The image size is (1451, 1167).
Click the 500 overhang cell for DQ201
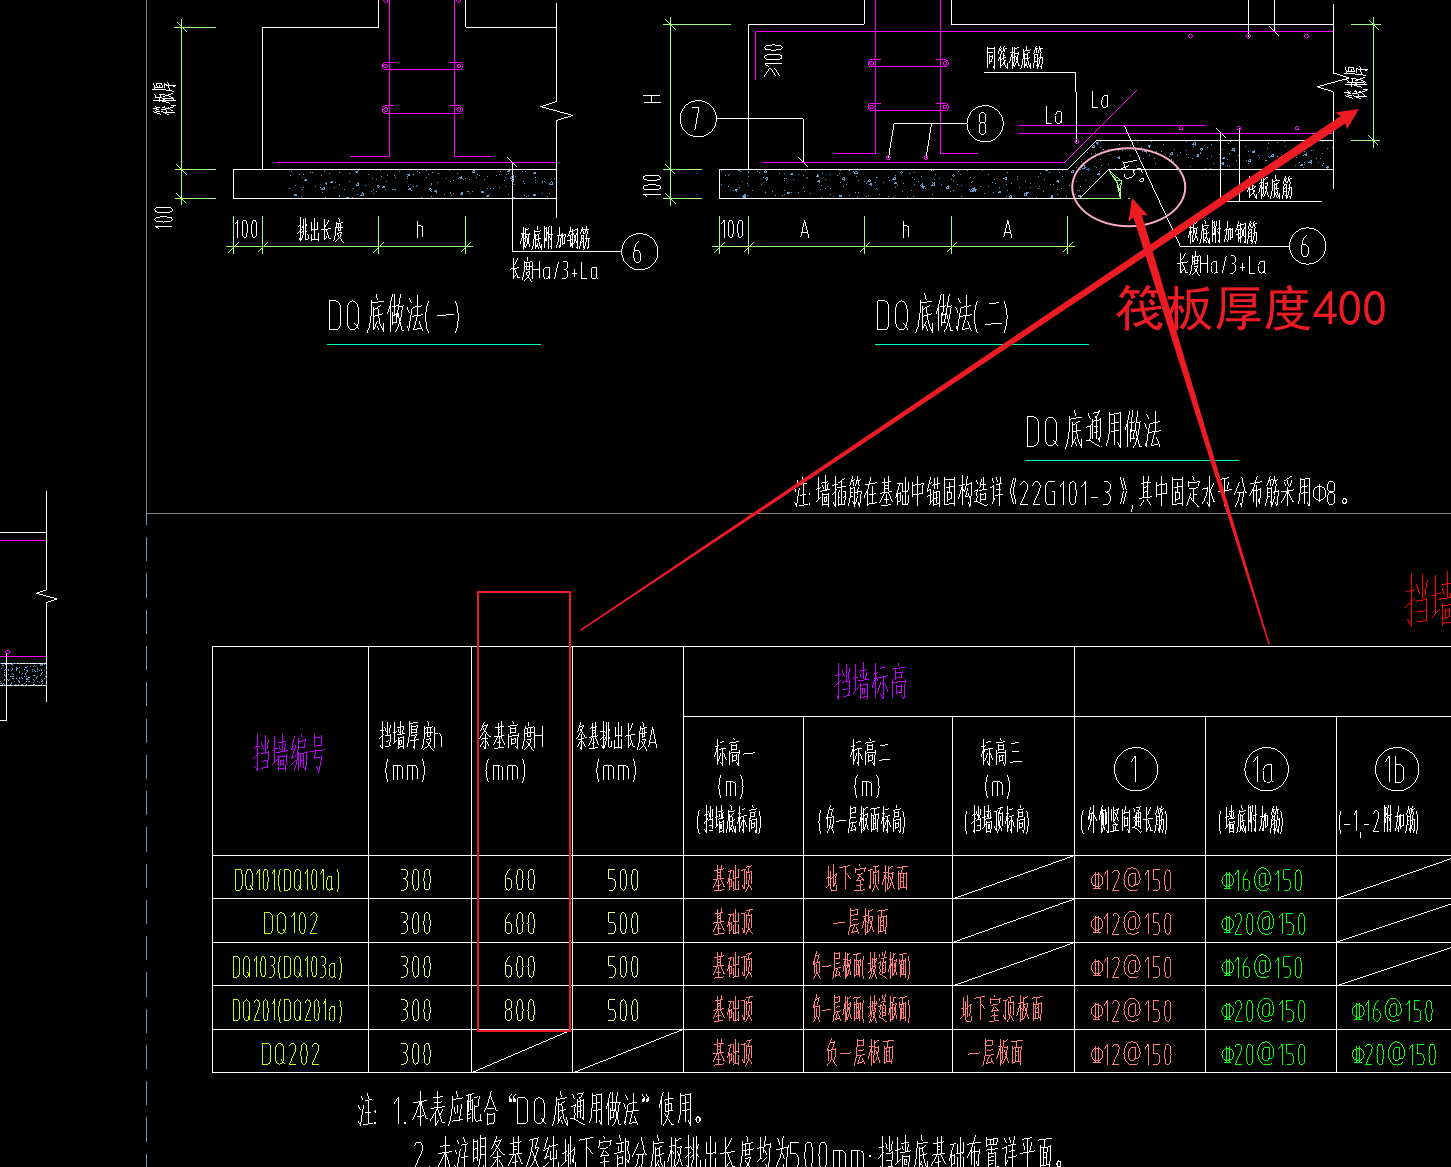[x=623, y=1011]
